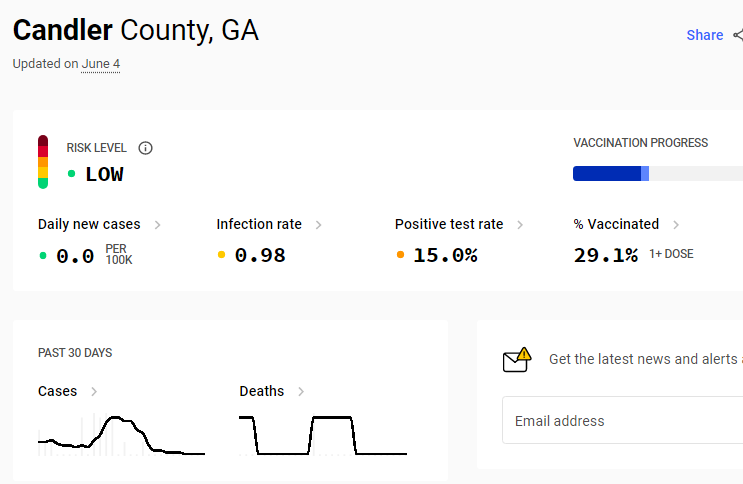Focus the Email address field
Viewport: 743px width, 484px height.
pyautogui.click(x=623, y=420)
